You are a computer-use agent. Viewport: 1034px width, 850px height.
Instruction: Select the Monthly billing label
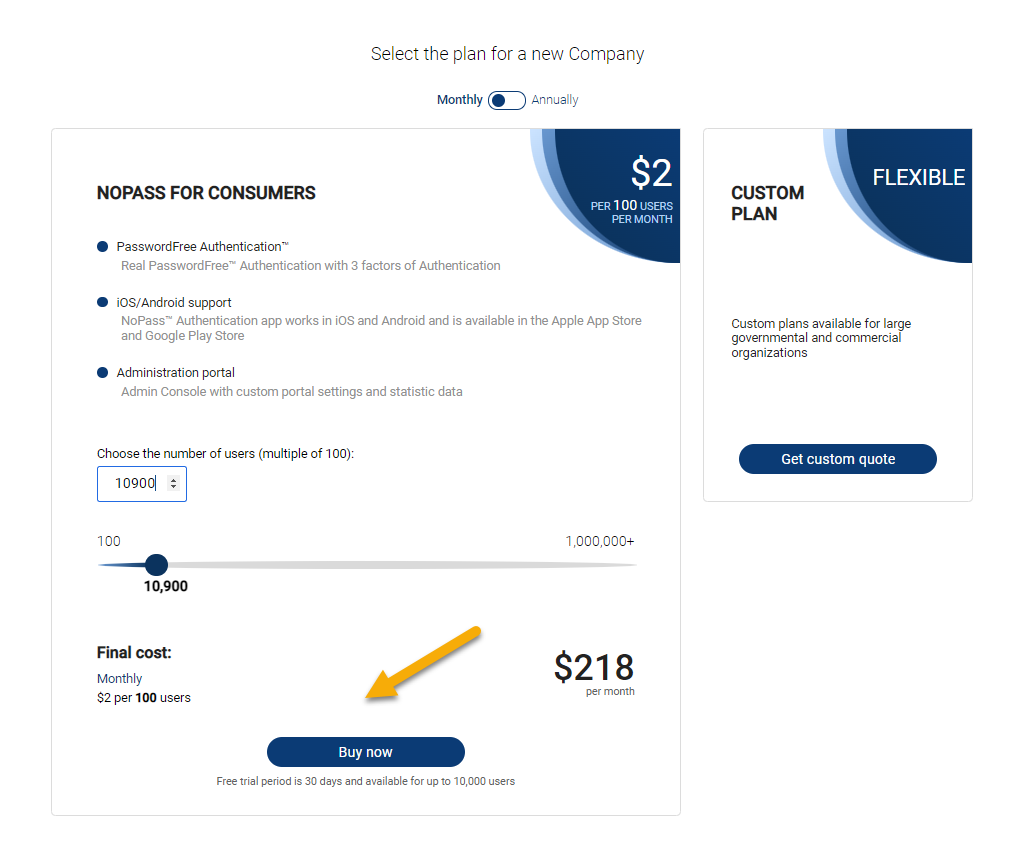pyautogui.click(x=459, y=100)
